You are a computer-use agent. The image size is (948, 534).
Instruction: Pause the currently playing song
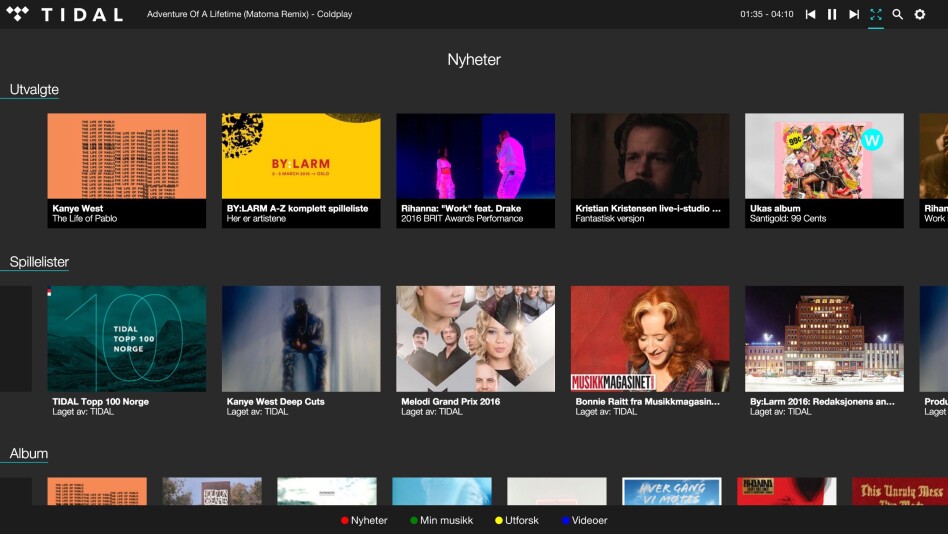(x=832, y=14)
